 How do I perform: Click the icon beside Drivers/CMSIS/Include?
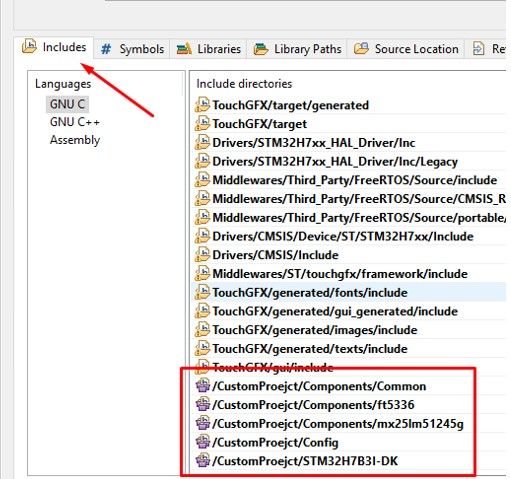point(202,255)
